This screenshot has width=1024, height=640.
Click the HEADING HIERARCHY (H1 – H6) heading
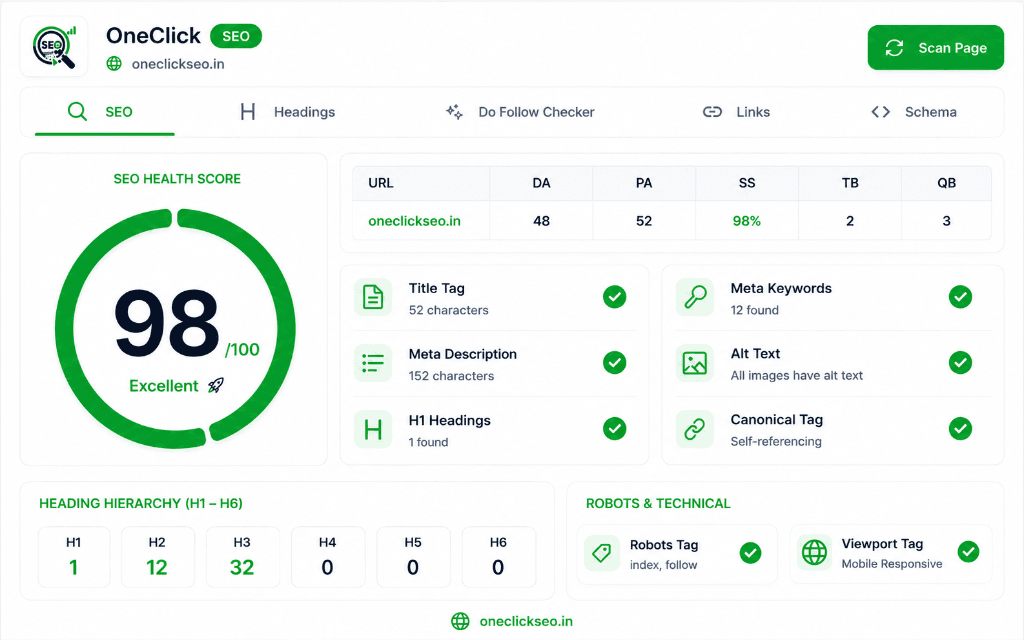tap(140, 504)
